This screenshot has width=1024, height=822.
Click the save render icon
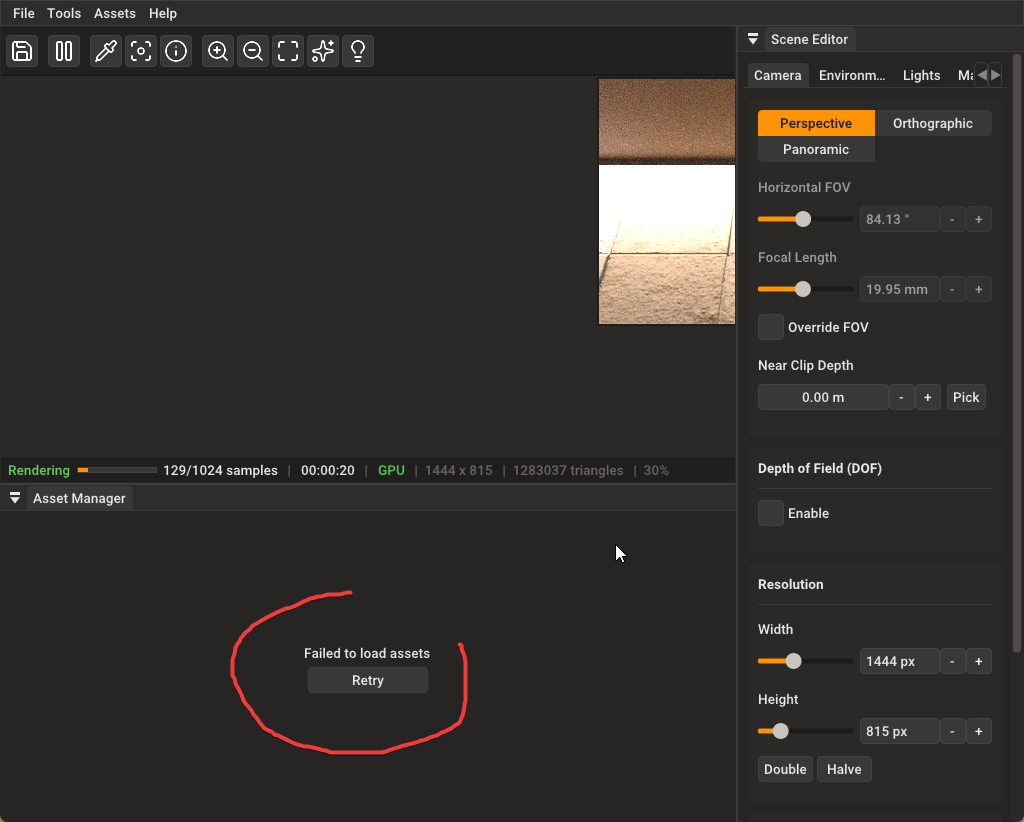[x=22, y=51]
